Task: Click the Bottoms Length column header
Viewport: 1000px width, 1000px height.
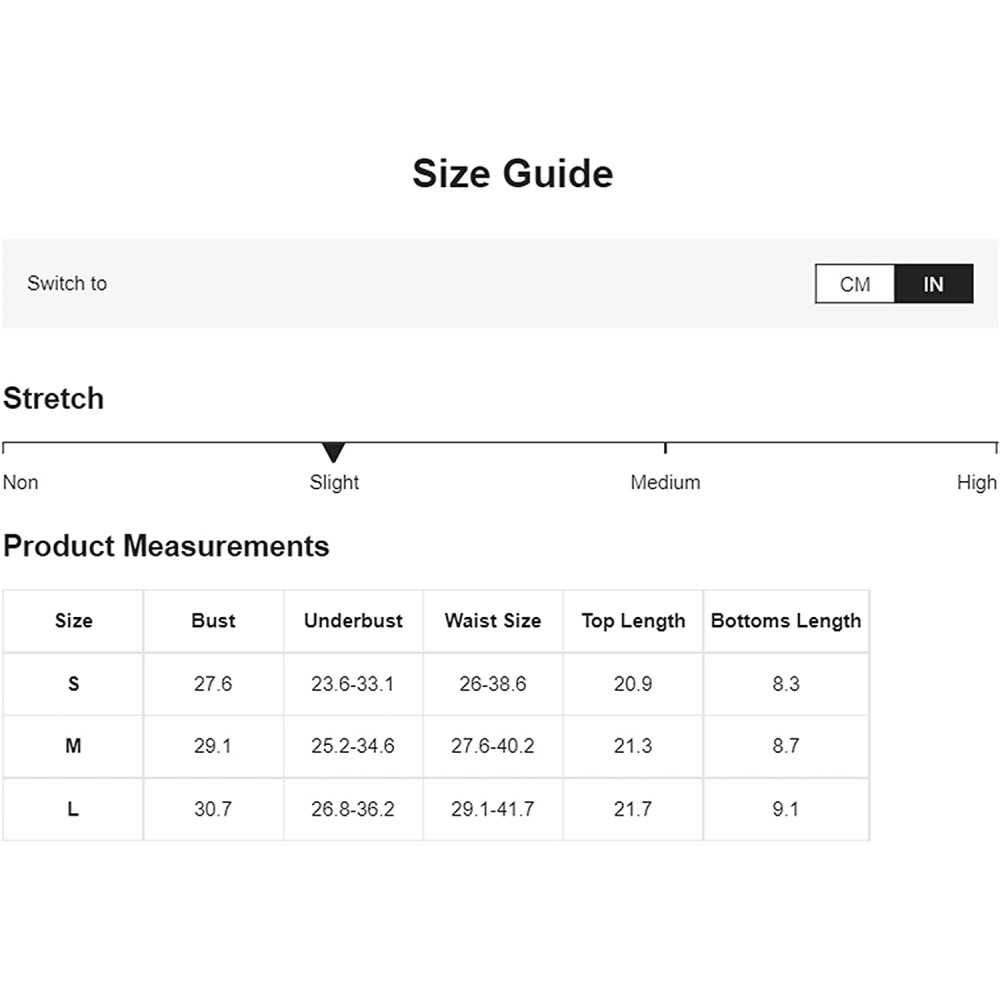Action: pos(786,621)
